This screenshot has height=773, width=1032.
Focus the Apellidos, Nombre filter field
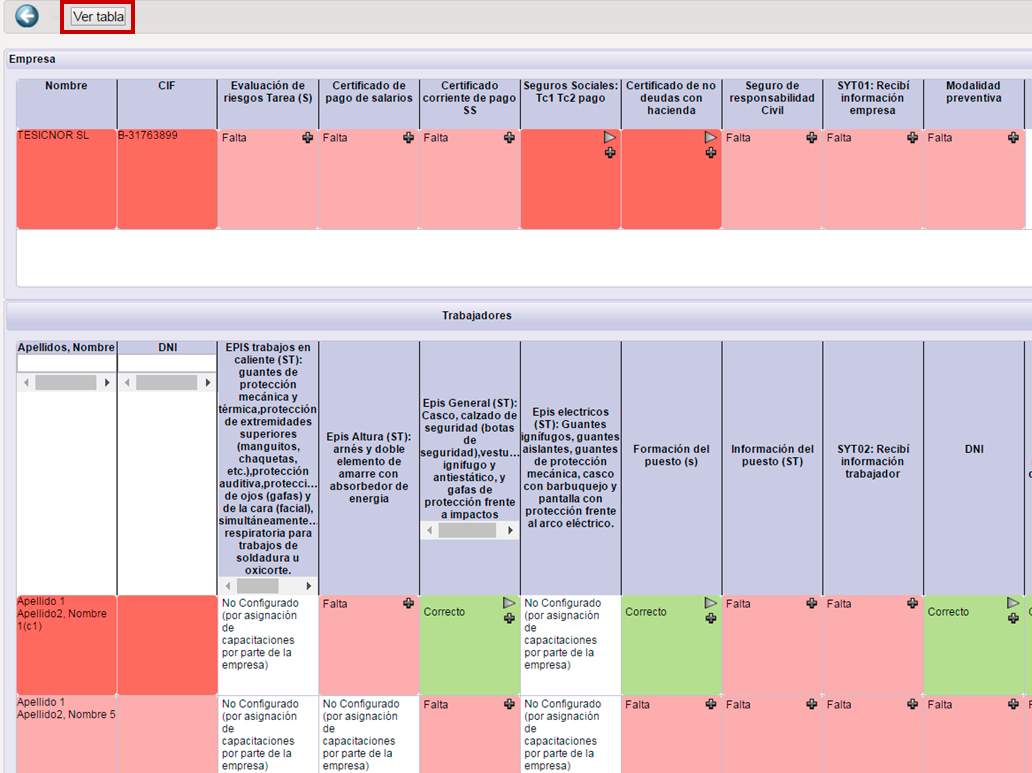[66, 363]
